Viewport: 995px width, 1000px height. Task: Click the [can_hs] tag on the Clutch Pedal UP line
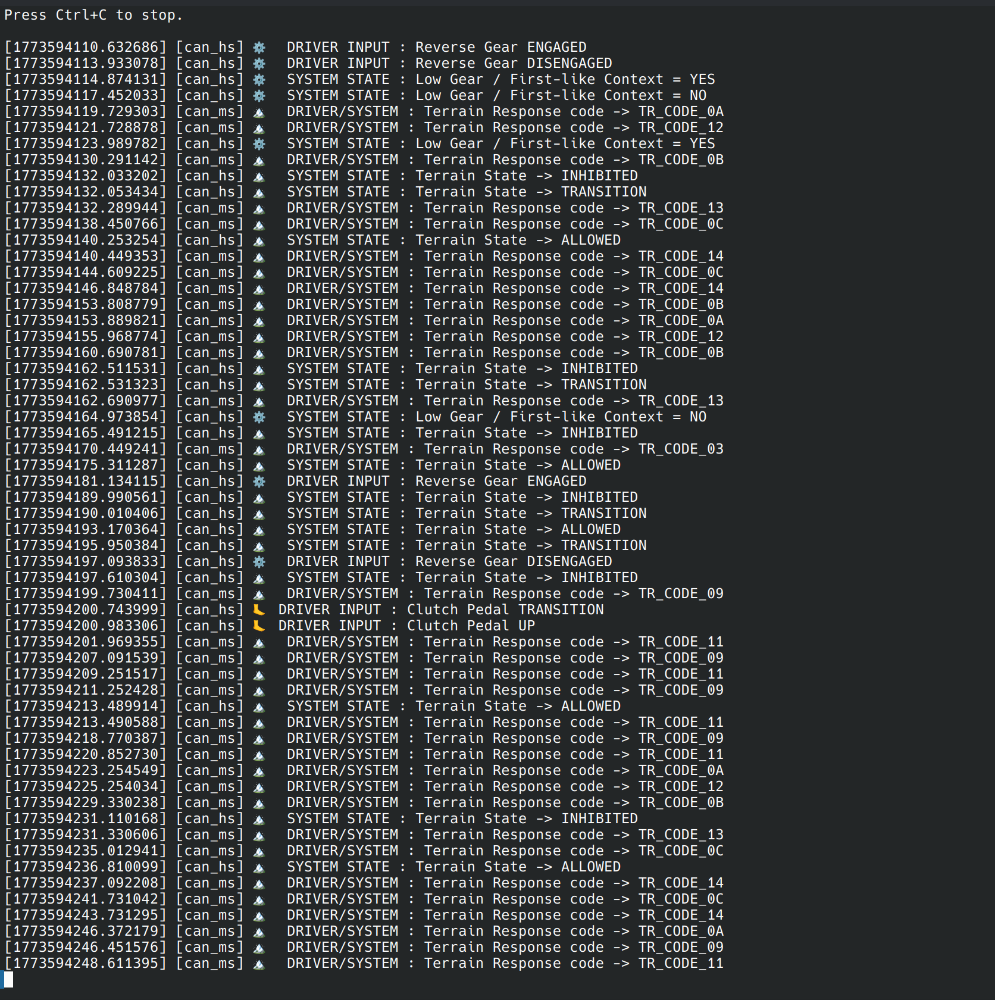coord(209,625)
